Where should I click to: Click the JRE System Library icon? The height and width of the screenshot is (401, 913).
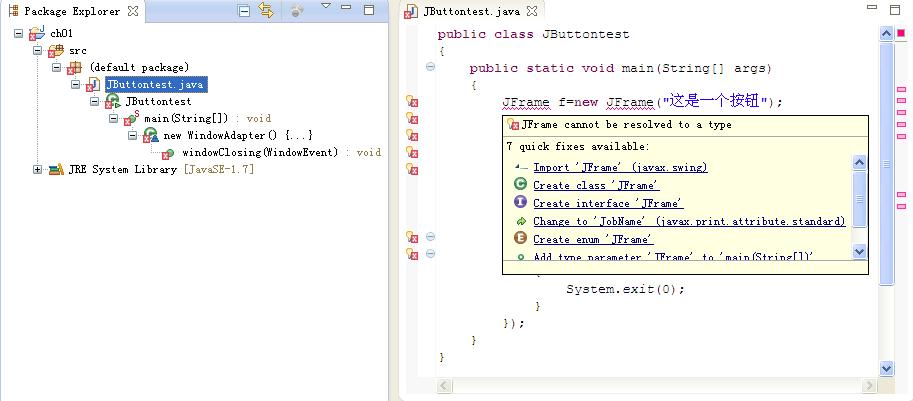(56, 169)
